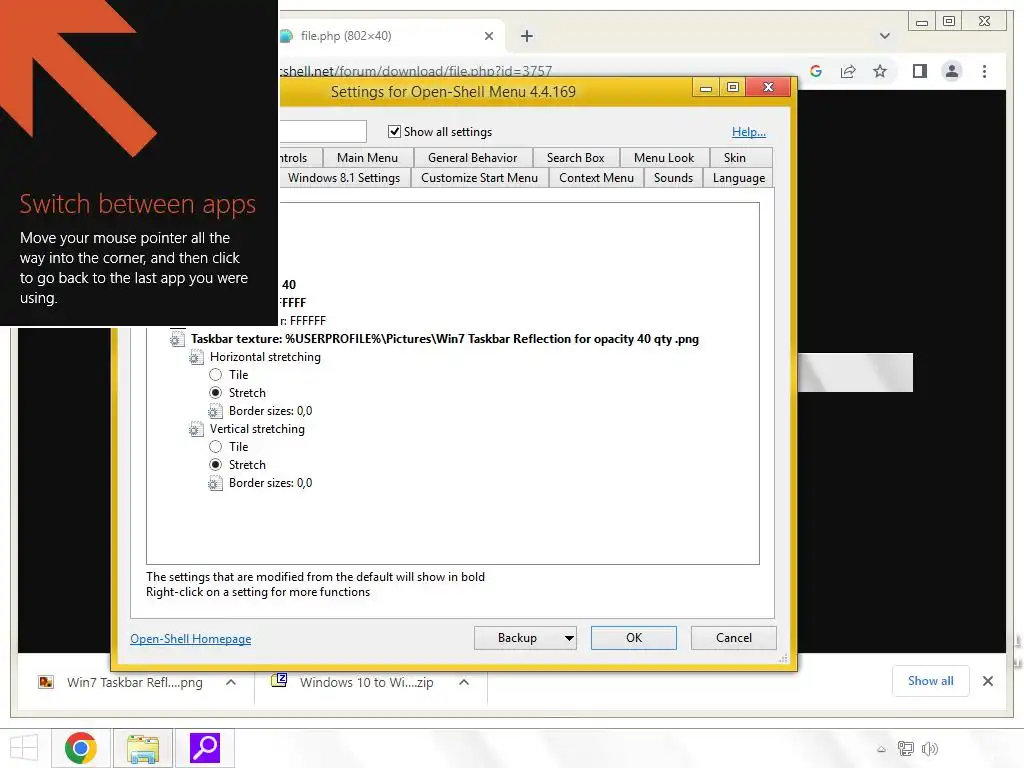Click the Share page icon in Chrome
1024x768 pixels.
(x=848, y=71)
